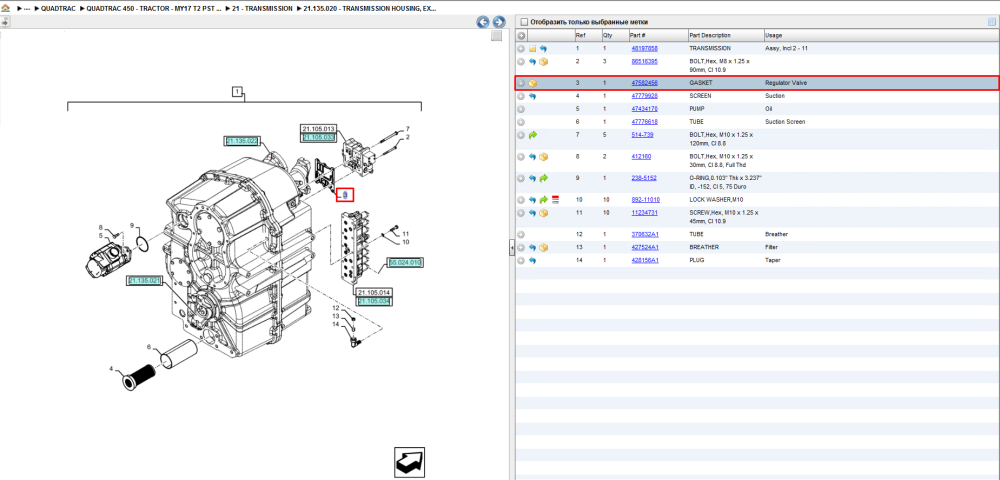Screen dimensions: 1000x480
Task: Open 21.135.020 TRANSMISSION HOUSING breadcrumb item
Action: point(368,10)
